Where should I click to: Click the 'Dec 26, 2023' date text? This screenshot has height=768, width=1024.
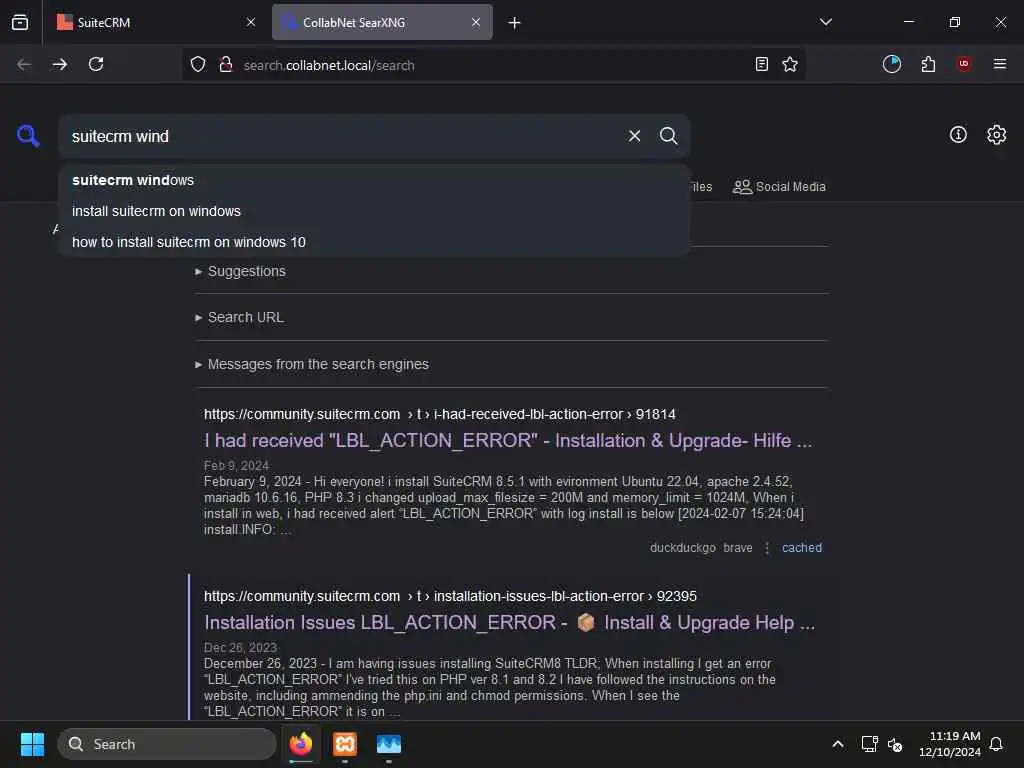[x=240, y=647]
